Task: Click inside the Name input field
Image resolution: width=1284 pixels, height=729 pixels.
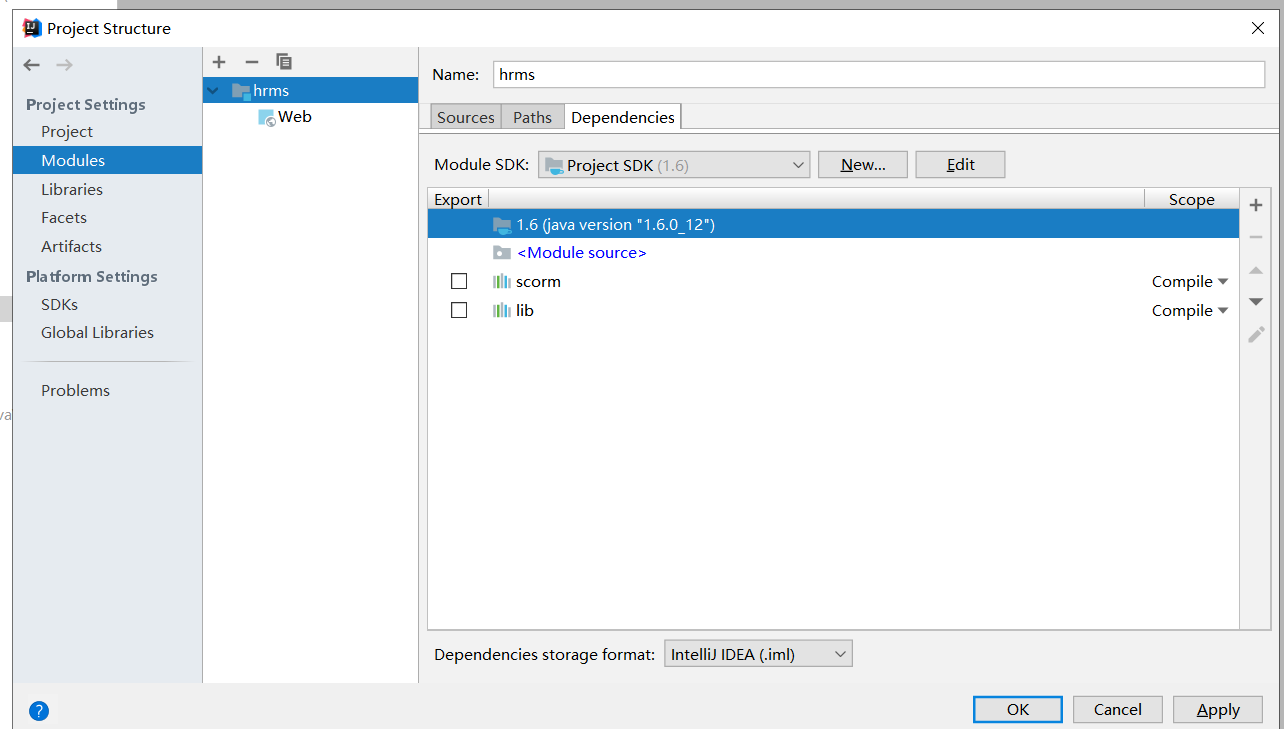Action: 700,74
